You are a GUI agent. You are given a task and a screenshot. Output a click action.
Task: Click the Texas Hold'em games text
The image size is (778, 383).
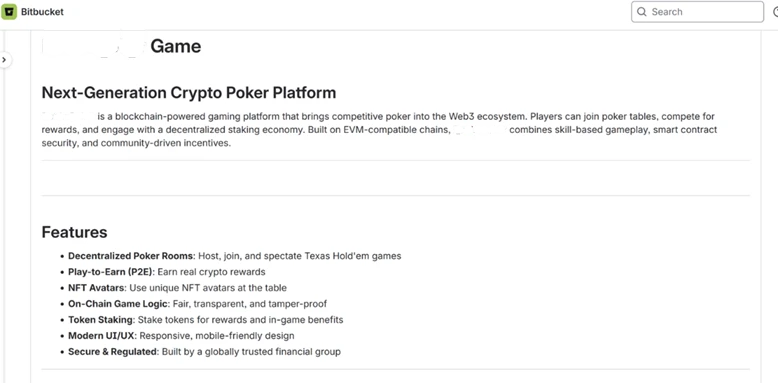point(353,256)
